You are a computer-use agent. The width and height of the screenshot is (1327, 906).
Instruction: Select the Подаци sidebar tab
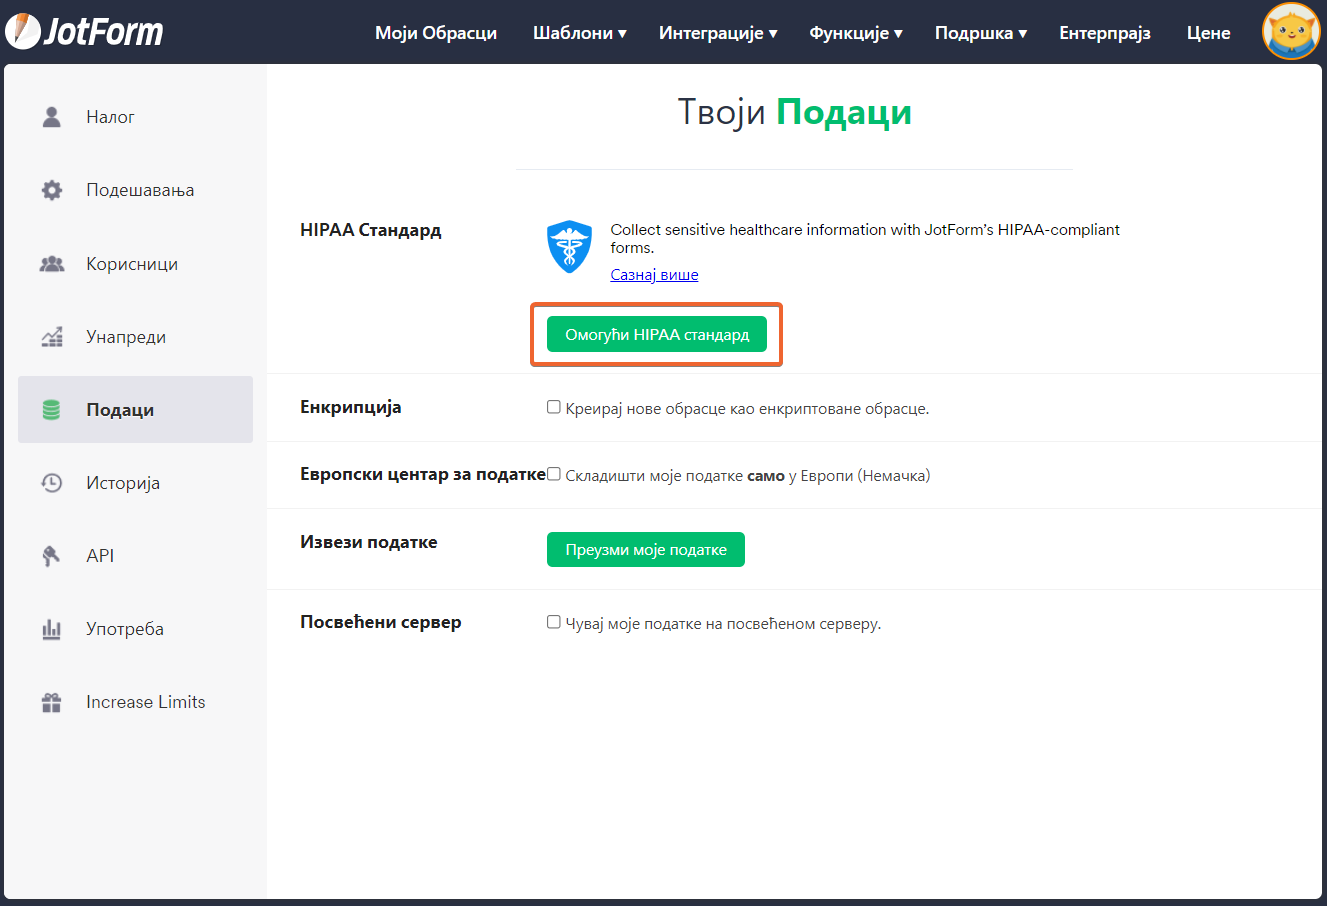[136, 410]
